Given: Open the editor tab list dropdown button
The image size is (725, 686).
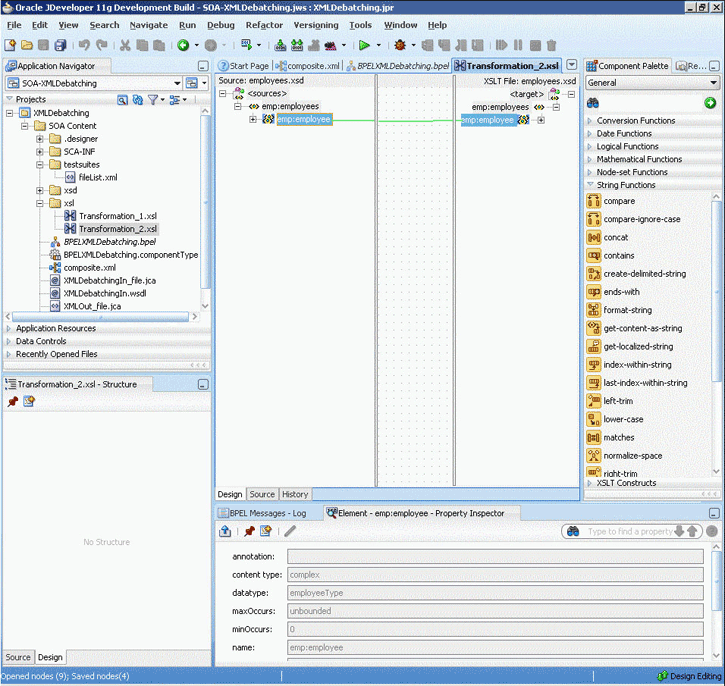Looking at the screenshot, I should pos(572,65).
